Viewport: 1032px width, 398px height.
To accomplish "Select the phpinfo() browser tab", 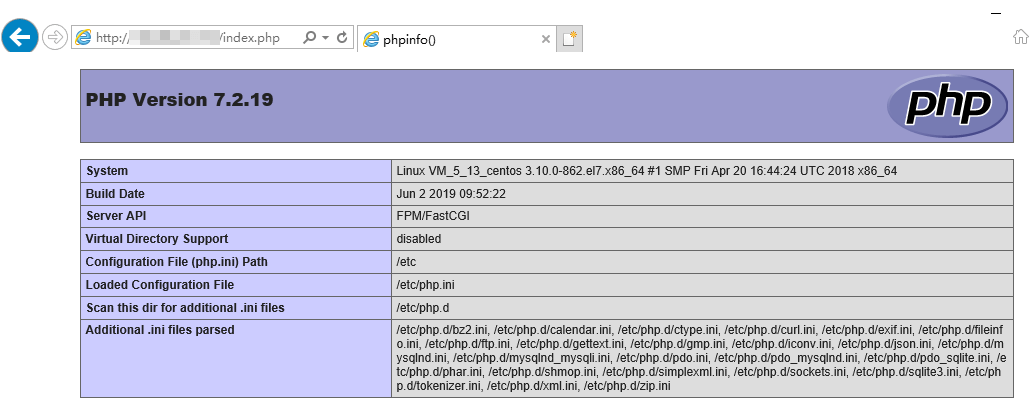I will (457, 39).
